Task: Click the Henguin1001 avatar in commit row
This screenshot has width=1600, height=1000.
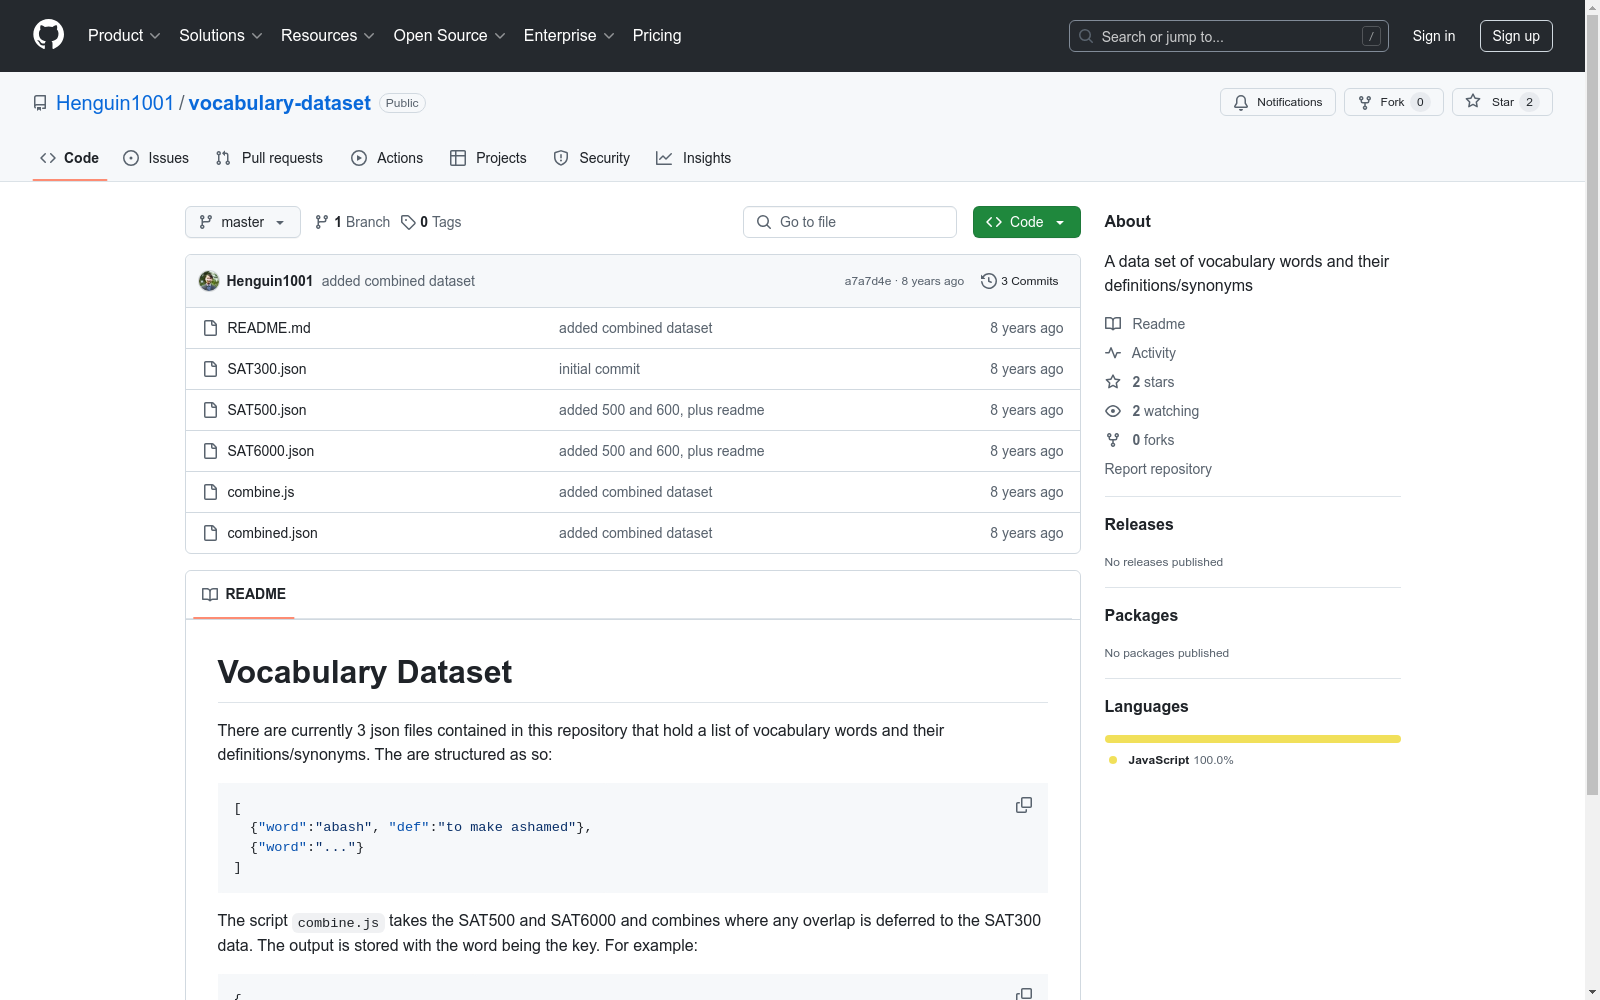Action: coord(209,281)
